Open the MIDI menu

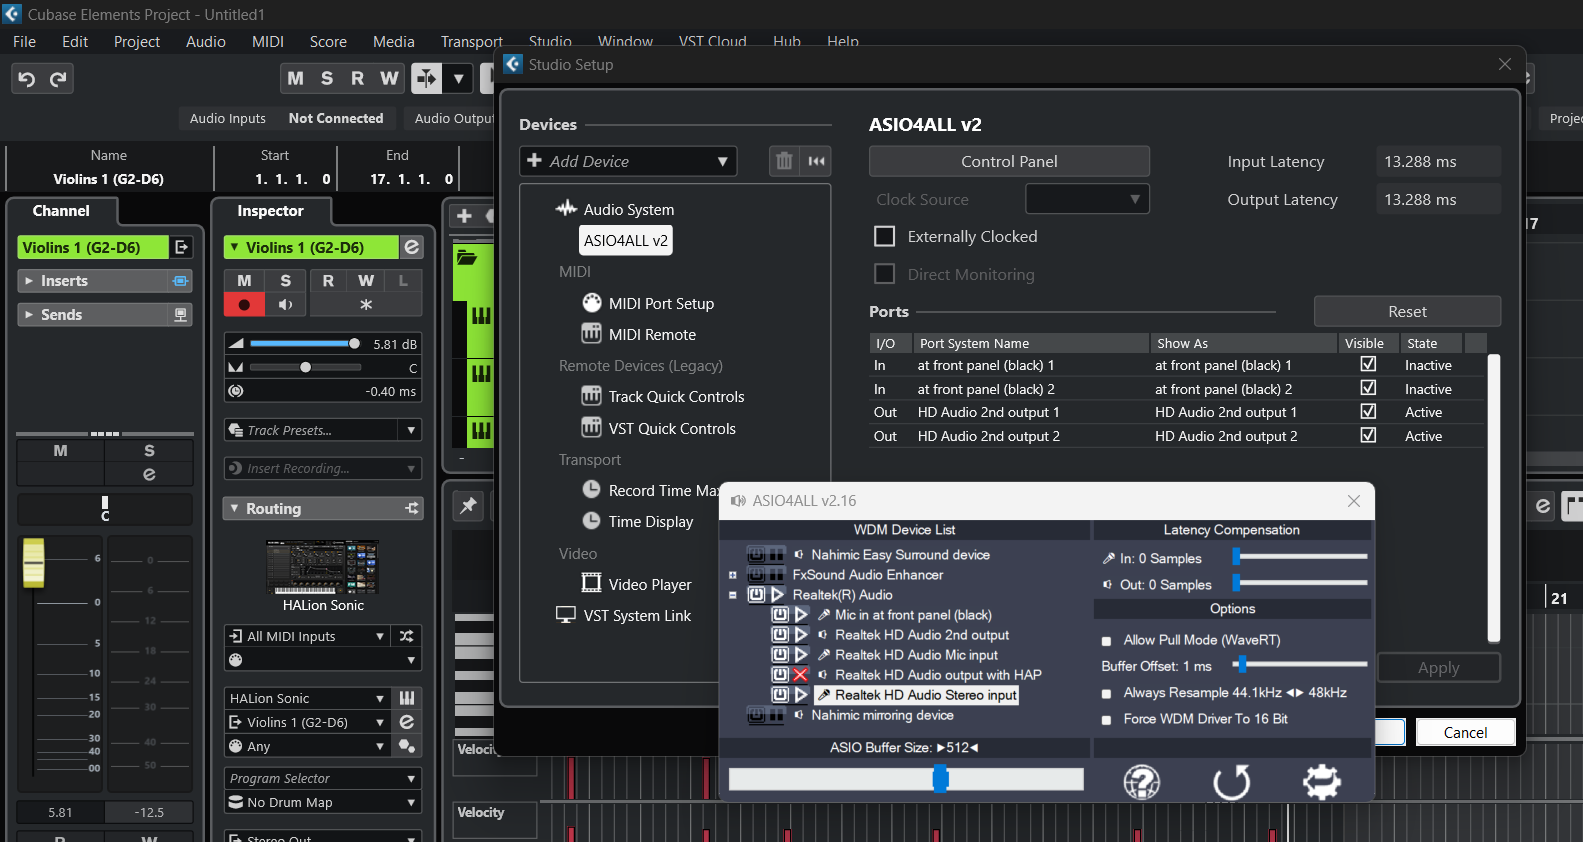pos(267,42)
